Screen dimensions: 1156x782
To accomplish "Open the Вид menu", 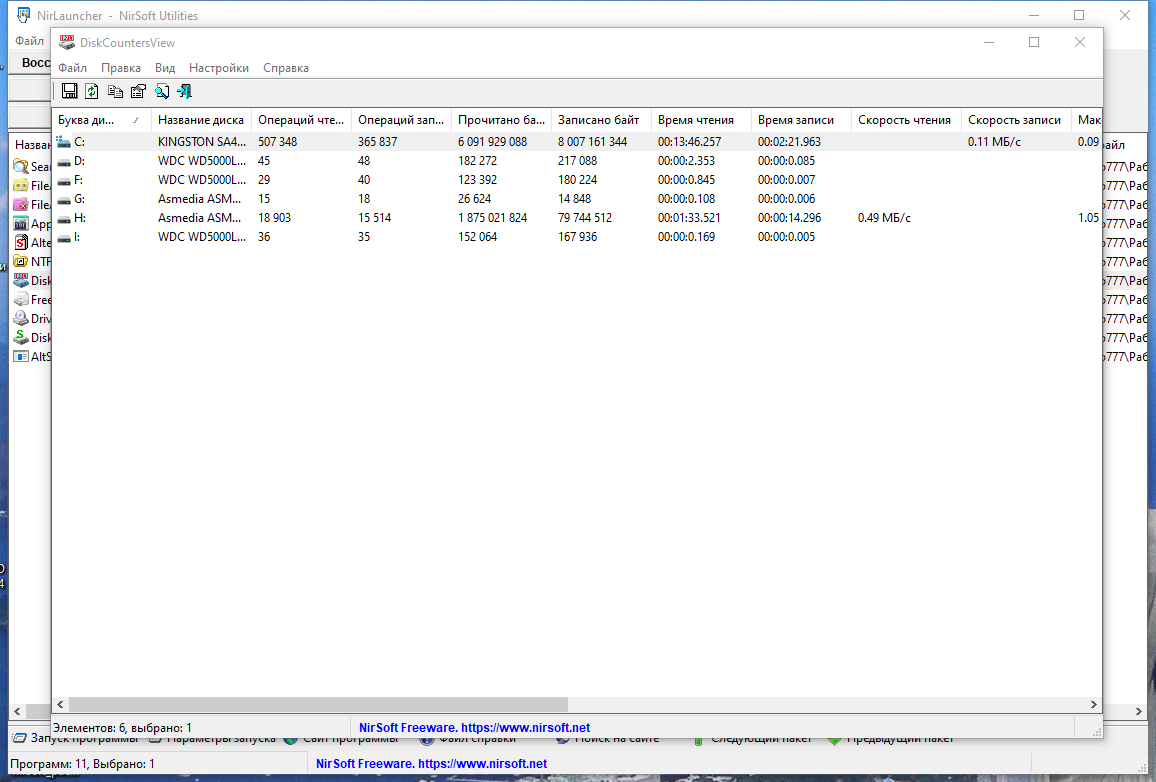I will coord(164,68).
